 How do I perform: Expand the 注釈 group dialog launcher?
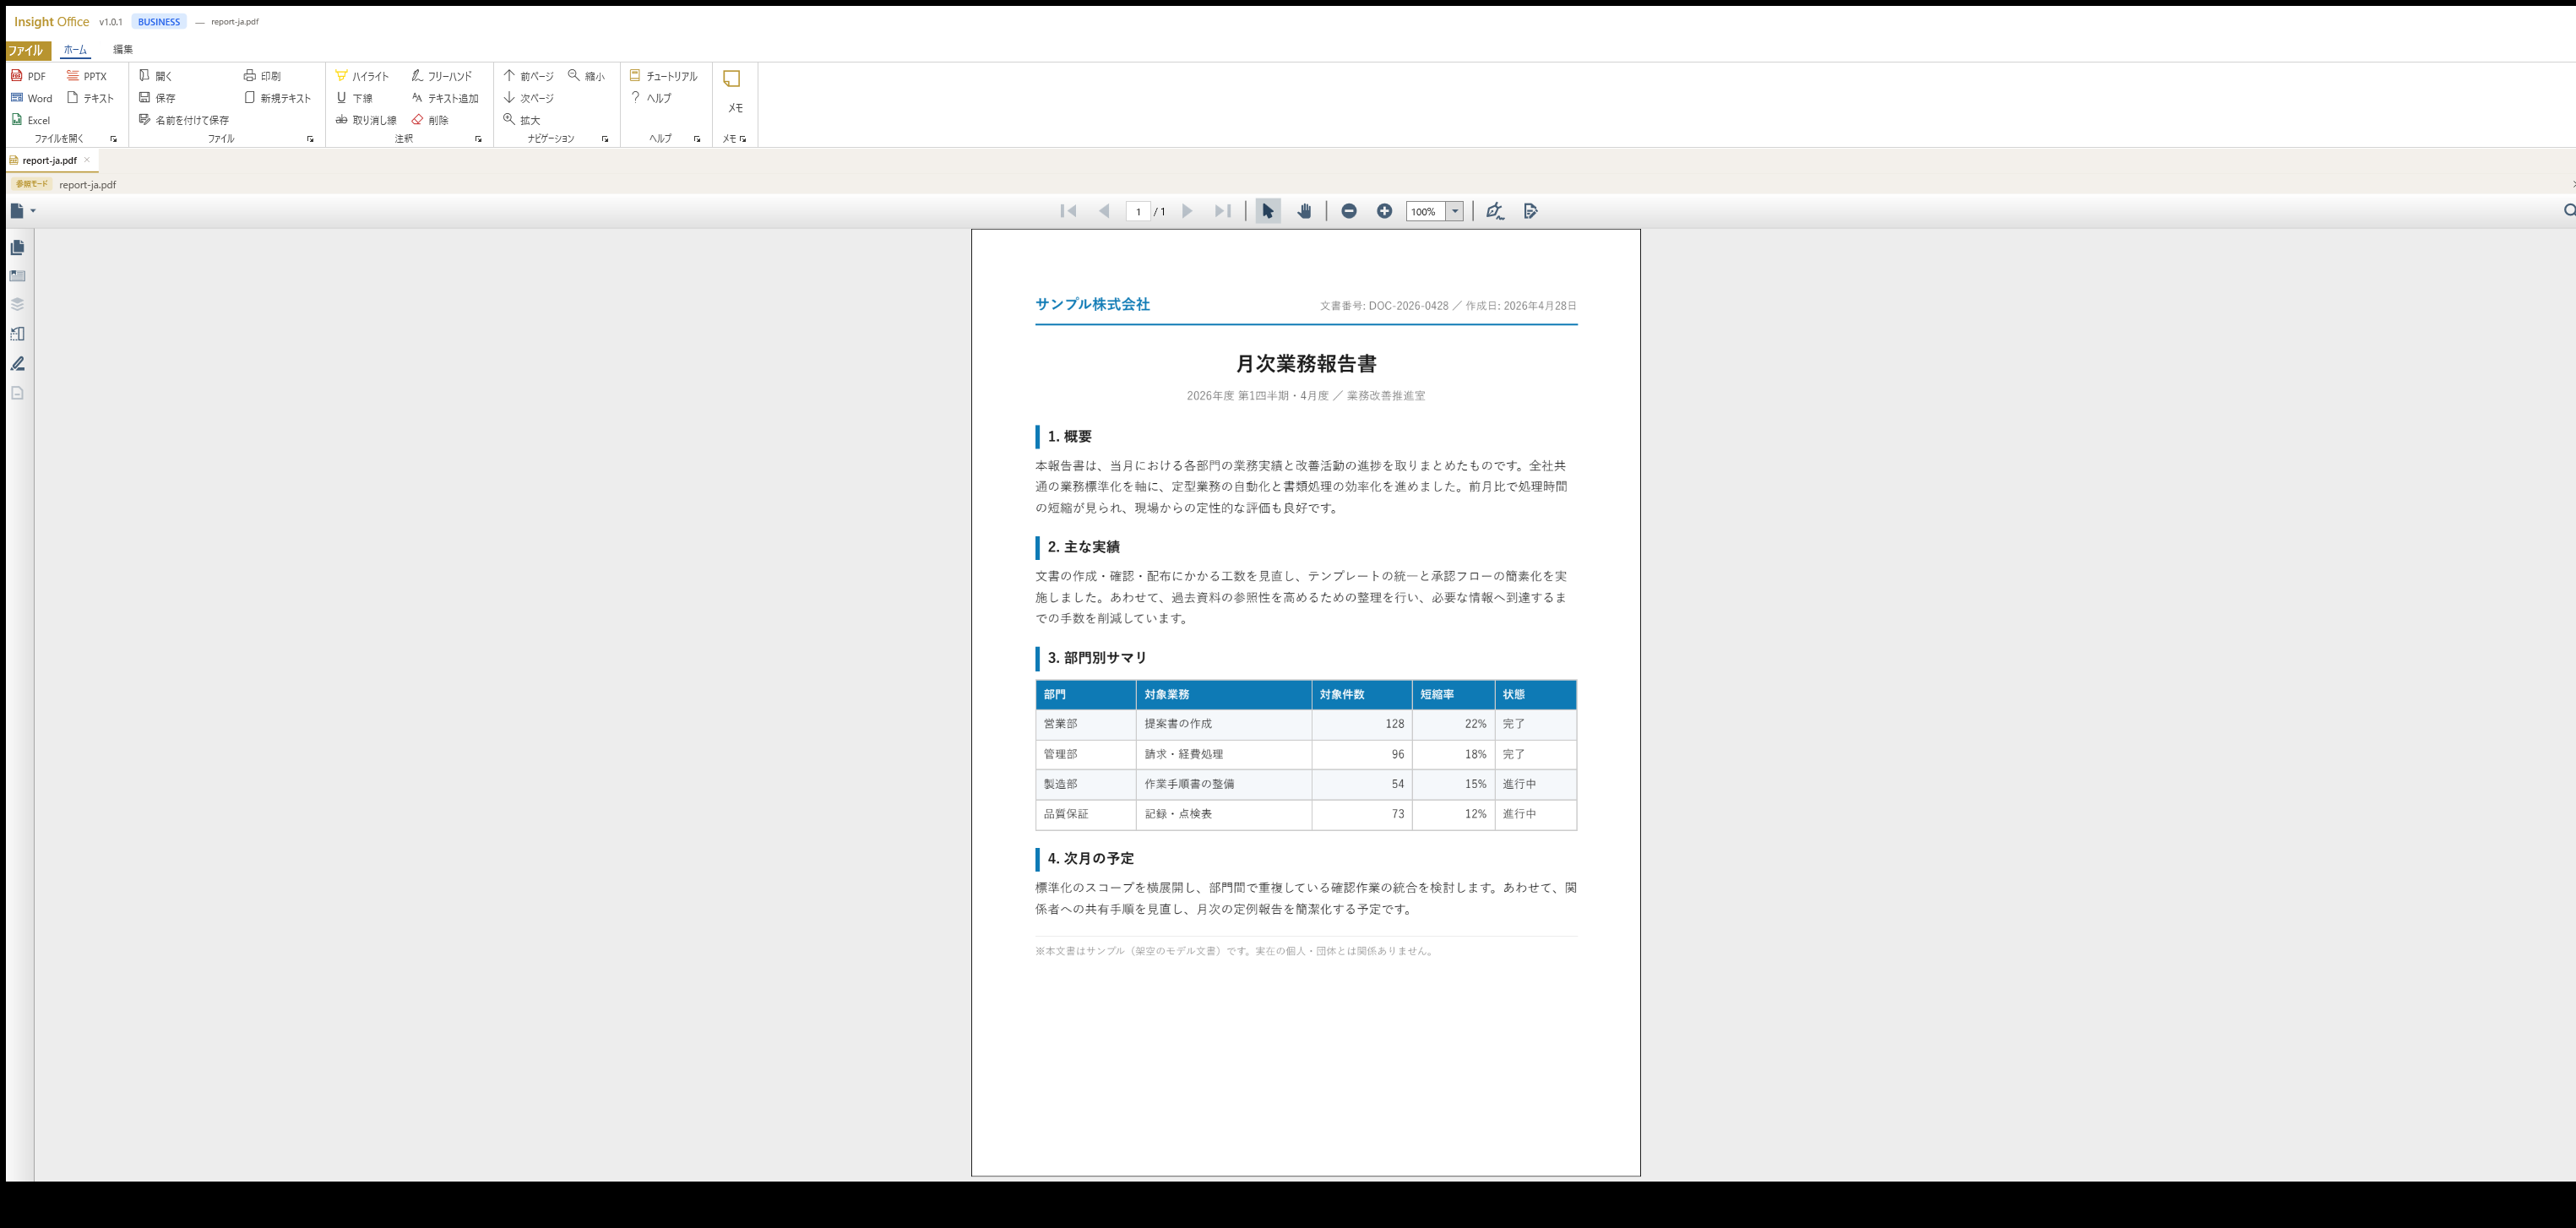pos(478,139)
